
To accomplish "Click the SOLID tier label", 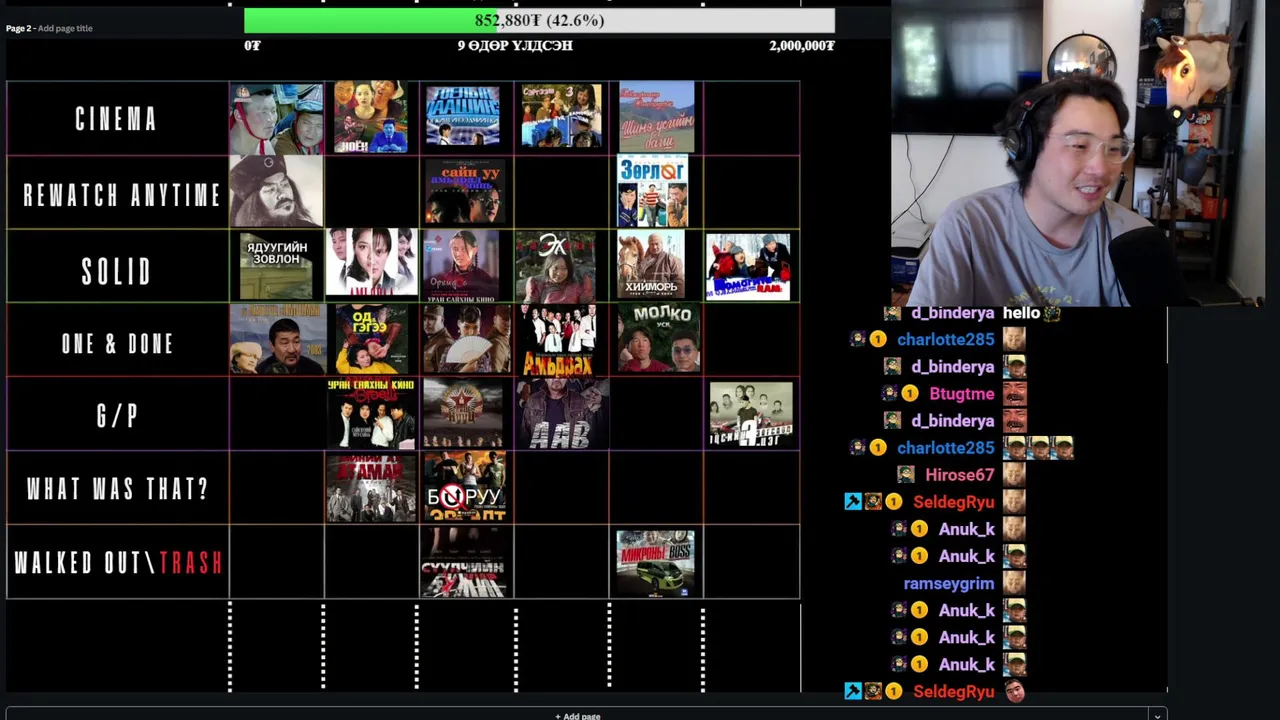I will tap(117, 271).
